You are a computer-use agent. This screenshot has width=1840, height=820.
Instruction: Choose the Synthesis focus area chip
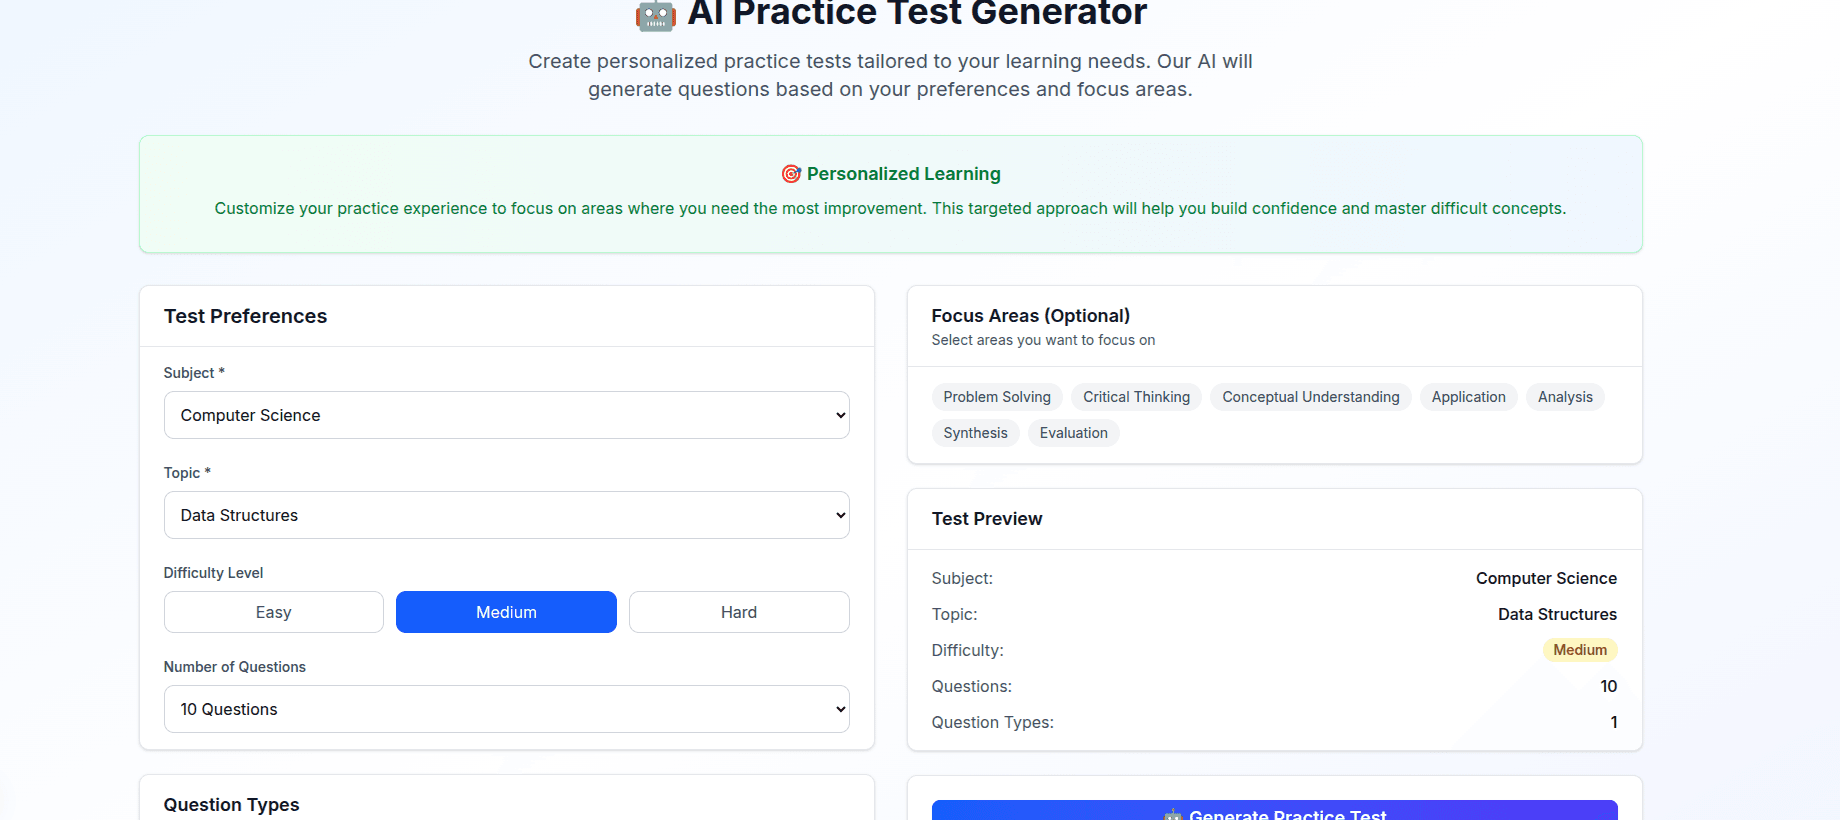click(976, 433)
